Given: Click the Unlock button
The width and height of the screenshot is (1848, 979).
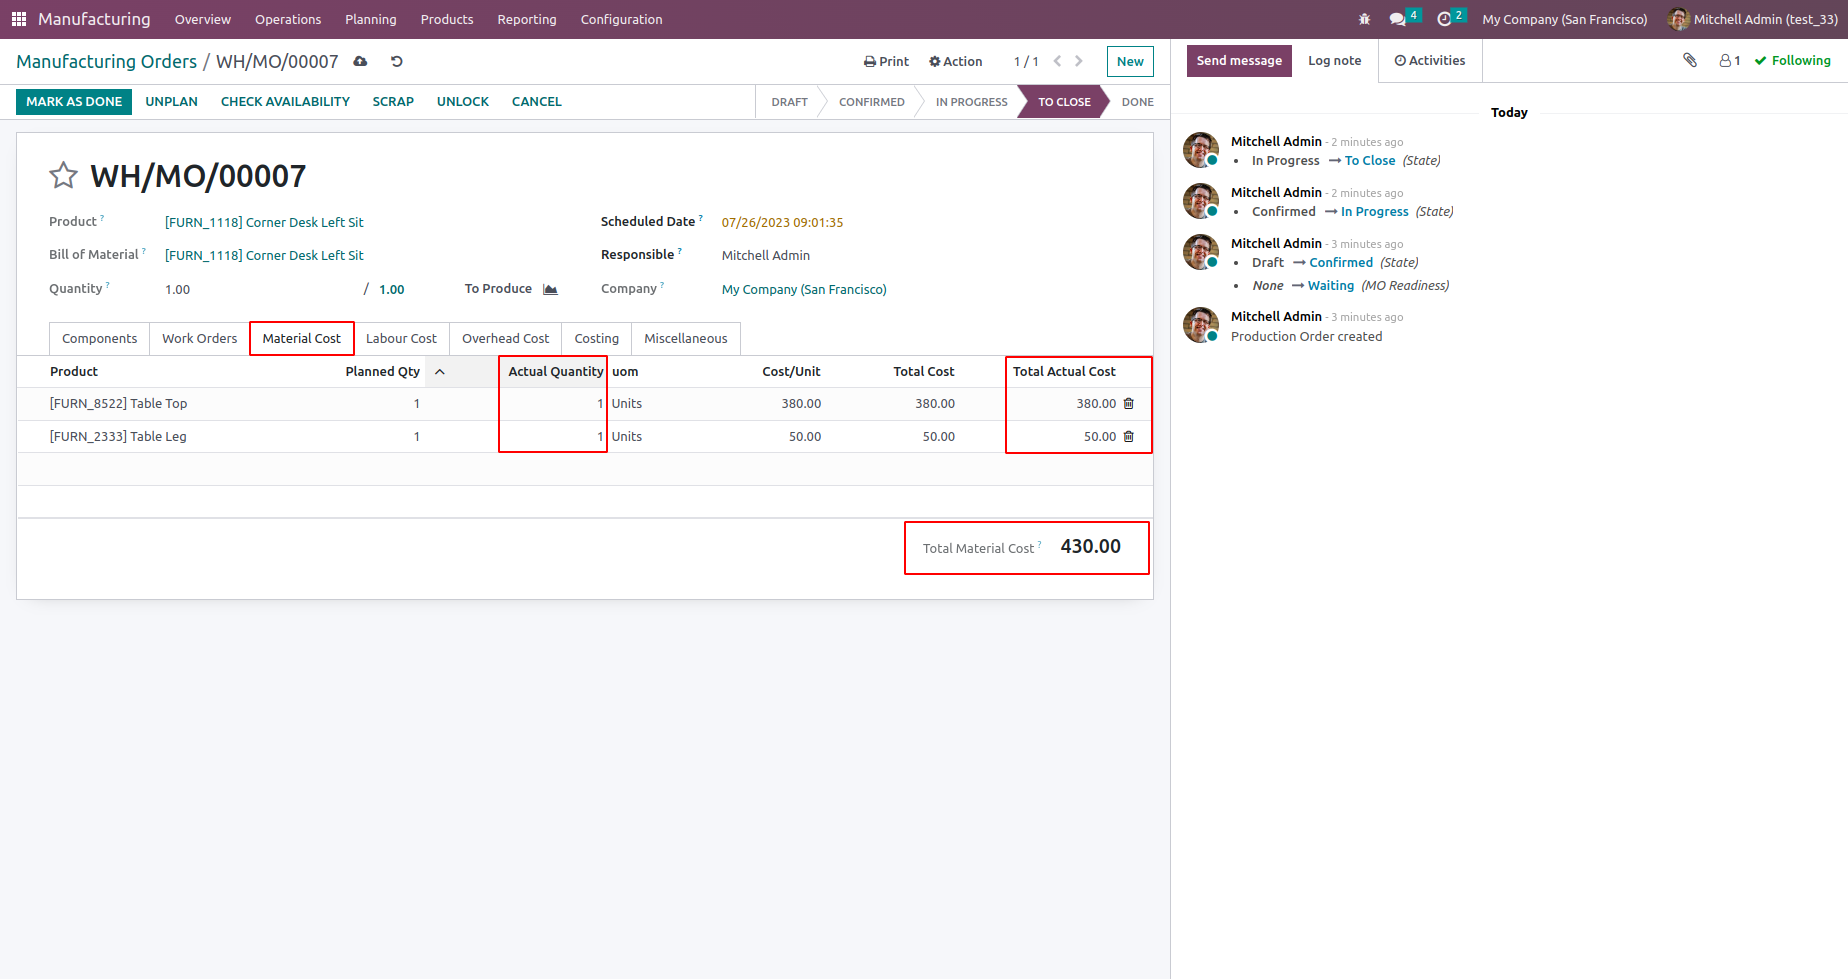Looking at the screenshot, I should [x=463, y=102].
